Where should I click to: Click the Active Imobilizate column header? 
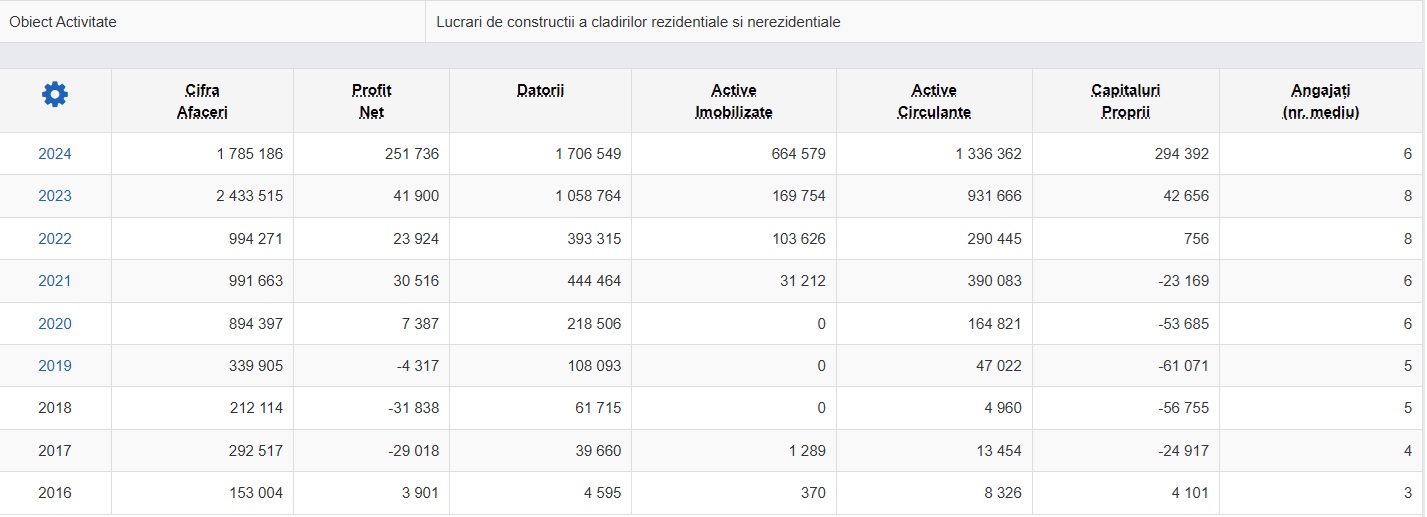[x=733, y=101]
